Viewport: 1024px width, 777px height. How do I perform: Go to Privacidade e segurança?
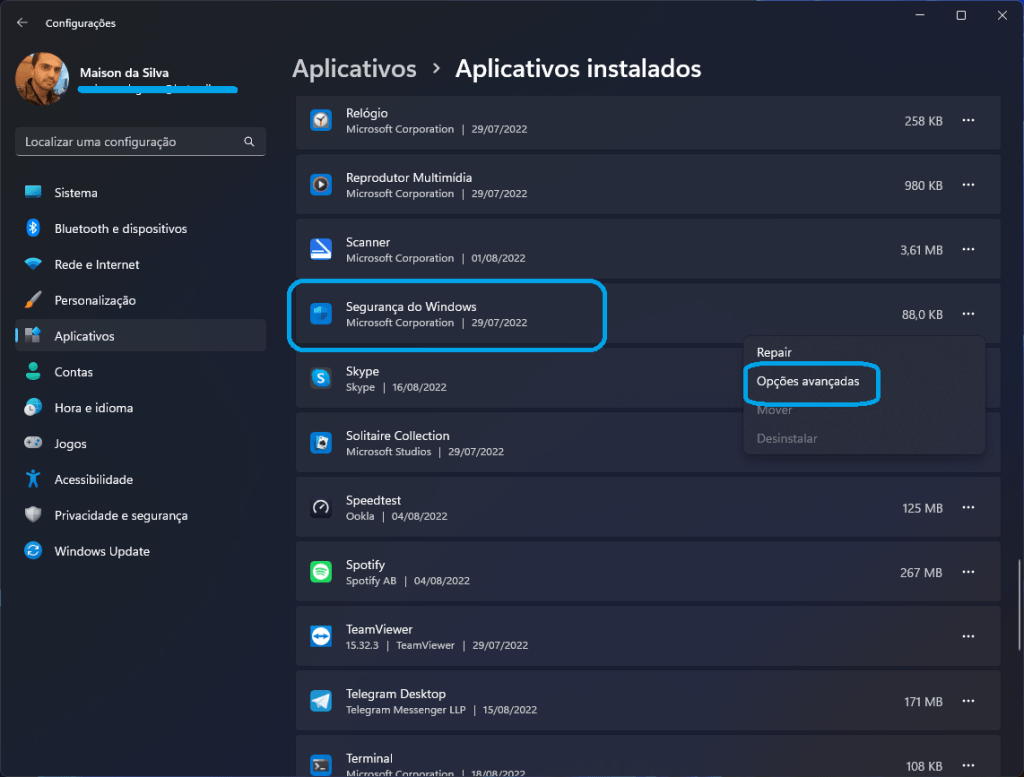click(x=140, y=516)
